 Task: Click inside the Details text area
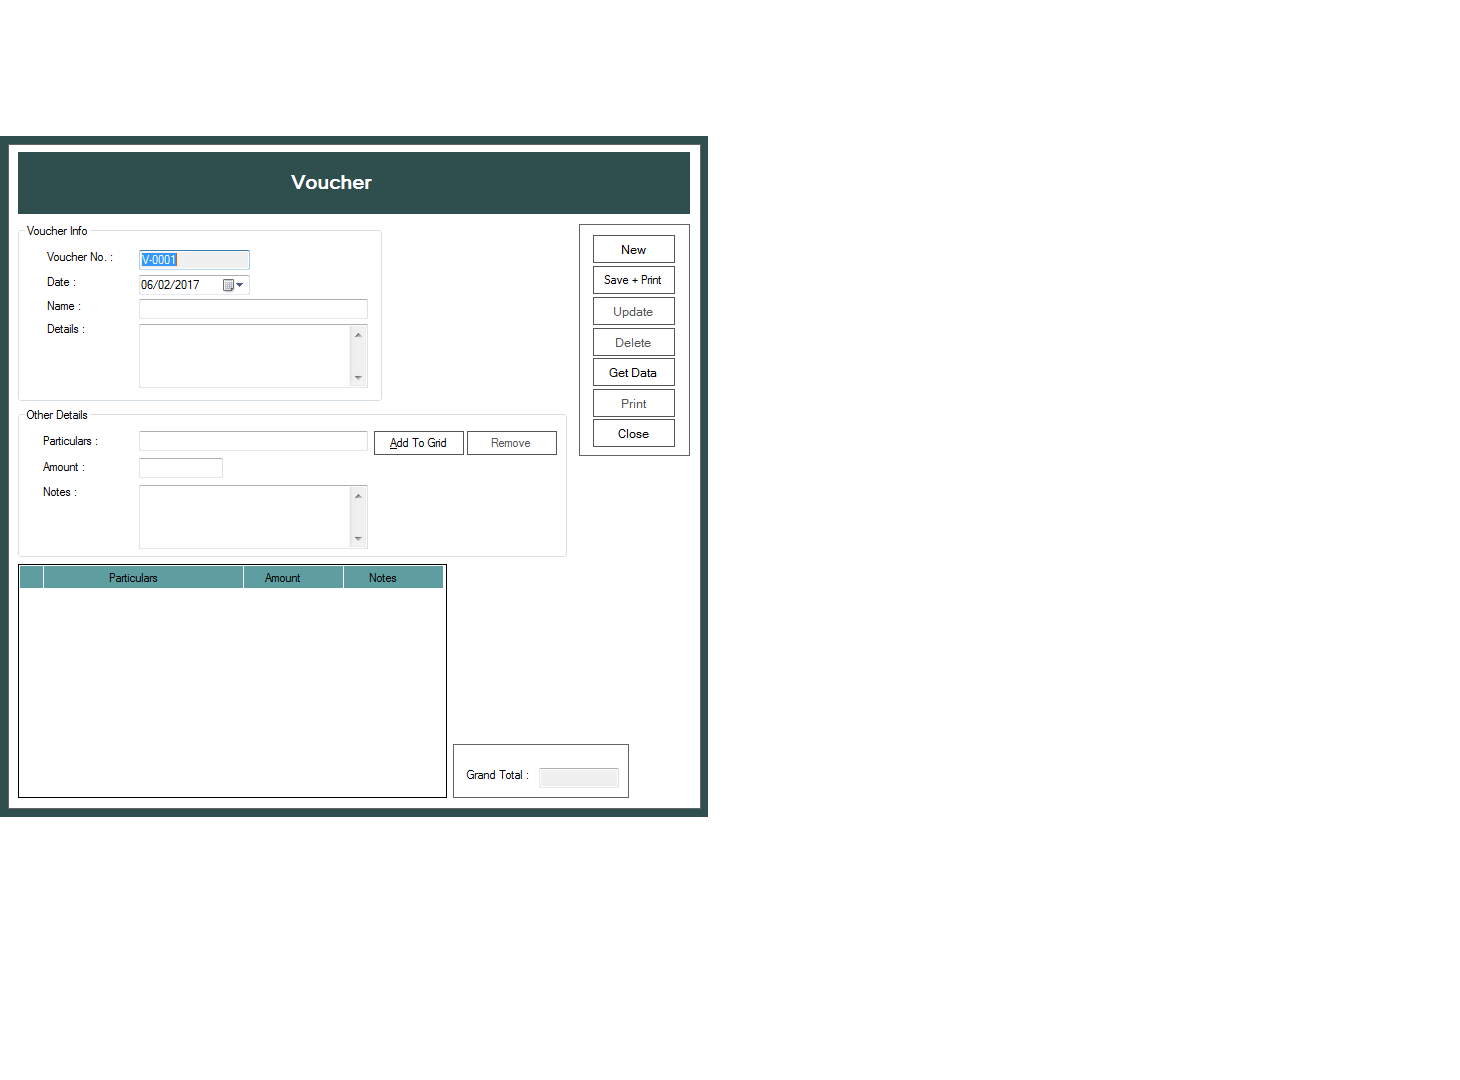pos(244,356)
